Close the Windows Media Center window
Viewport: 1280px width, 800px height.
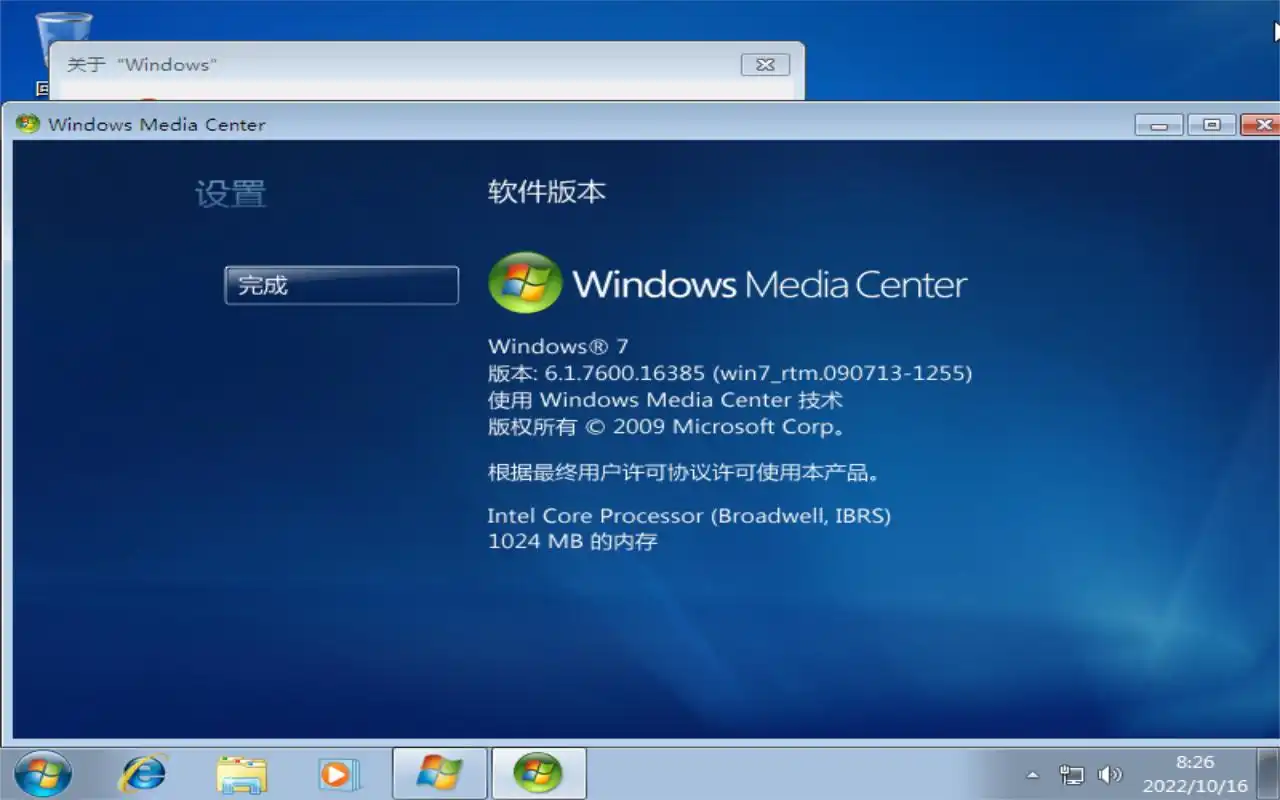[x=1262, y=125]
